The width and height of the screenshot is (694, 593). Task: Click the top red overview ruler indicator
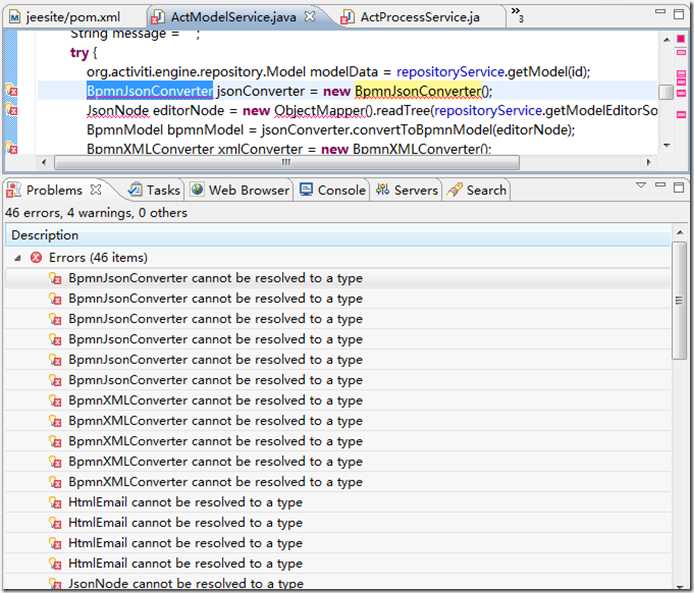click(681, 39)
